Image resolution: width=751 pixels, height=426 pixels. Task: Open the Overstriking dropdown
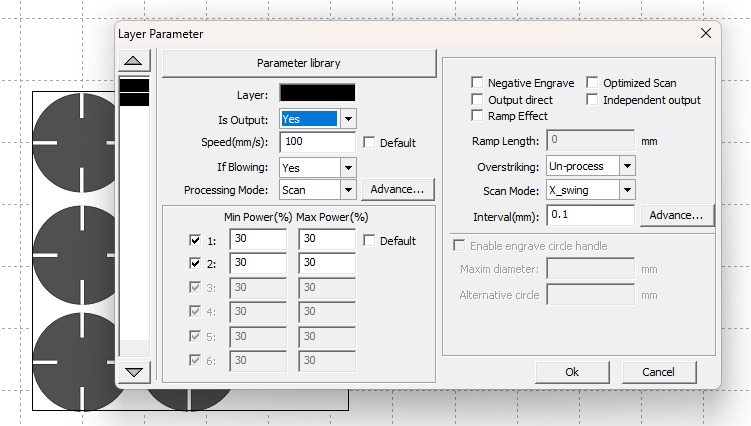627,166
